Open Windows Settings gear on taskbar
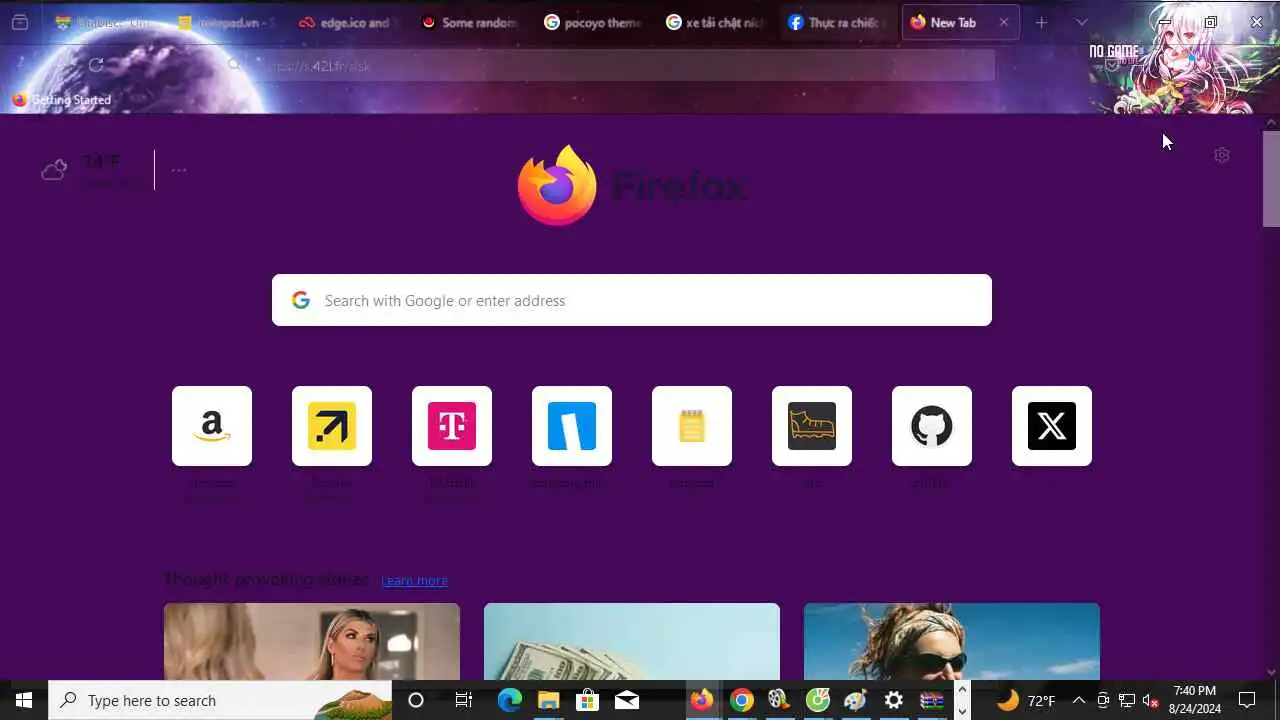The image size is (1280, 720). coord(894,700)
